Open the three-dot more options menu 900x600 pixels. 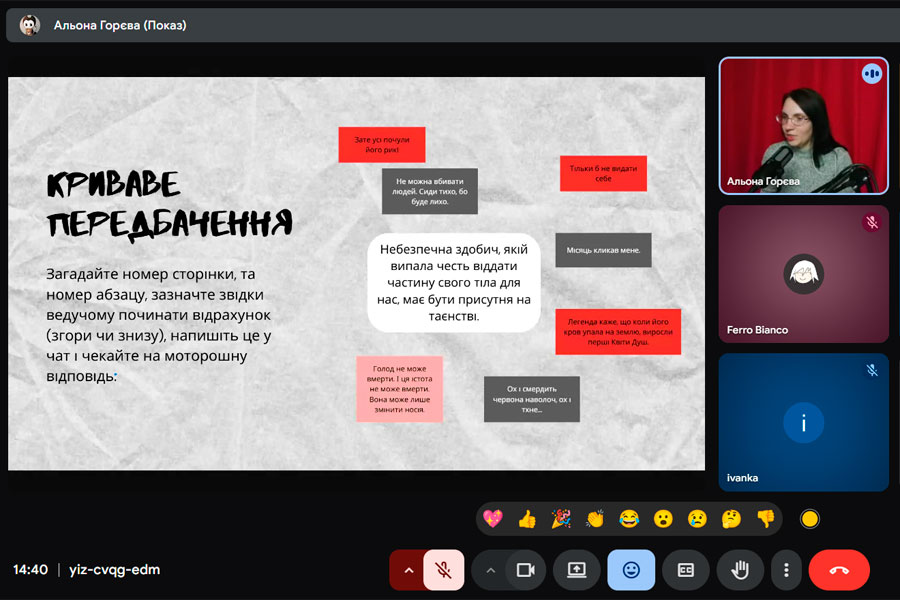pyautogui.click(x=787, y=570)
